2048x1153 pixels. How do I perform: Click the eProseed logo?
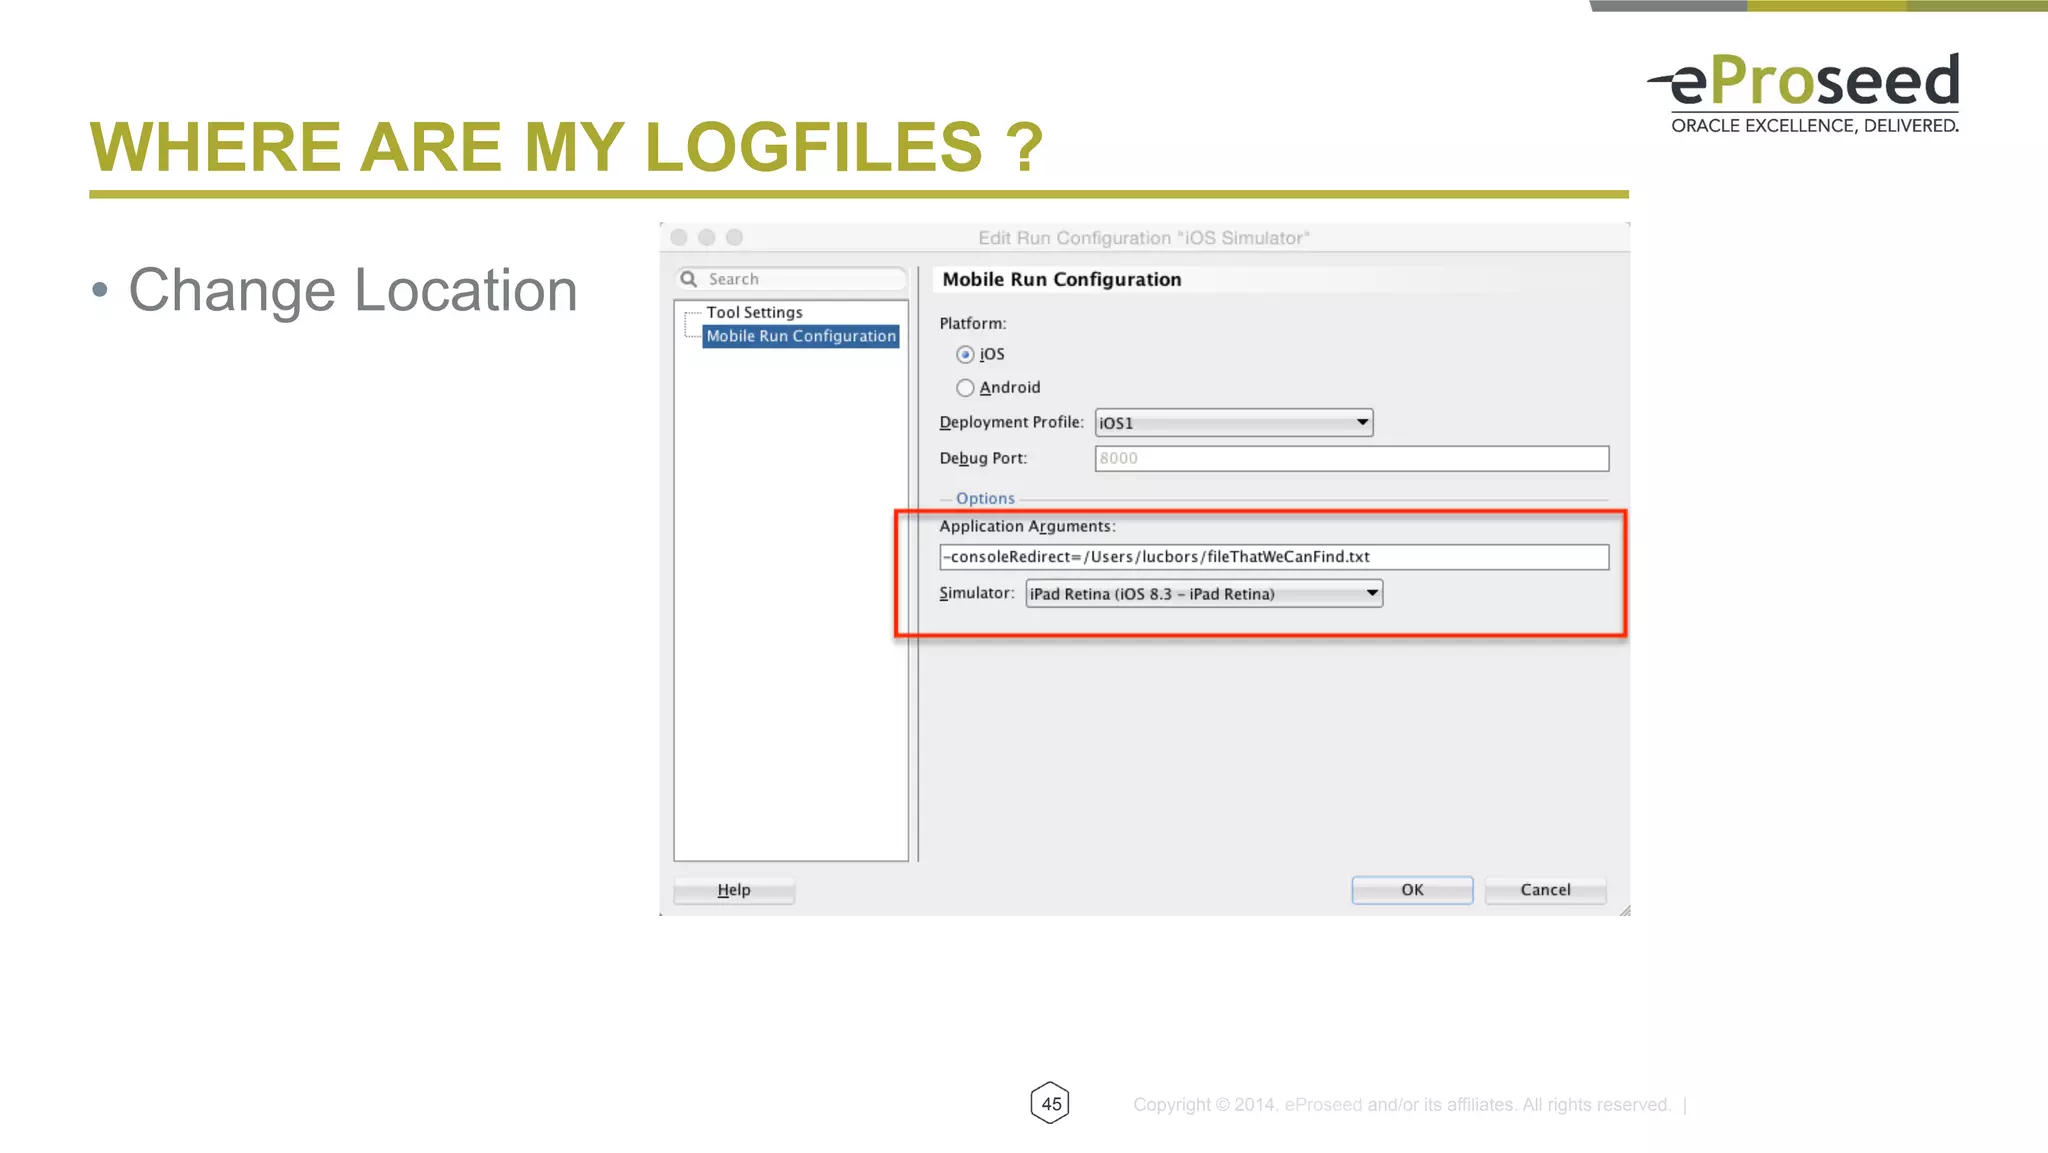click(1804, 92)
